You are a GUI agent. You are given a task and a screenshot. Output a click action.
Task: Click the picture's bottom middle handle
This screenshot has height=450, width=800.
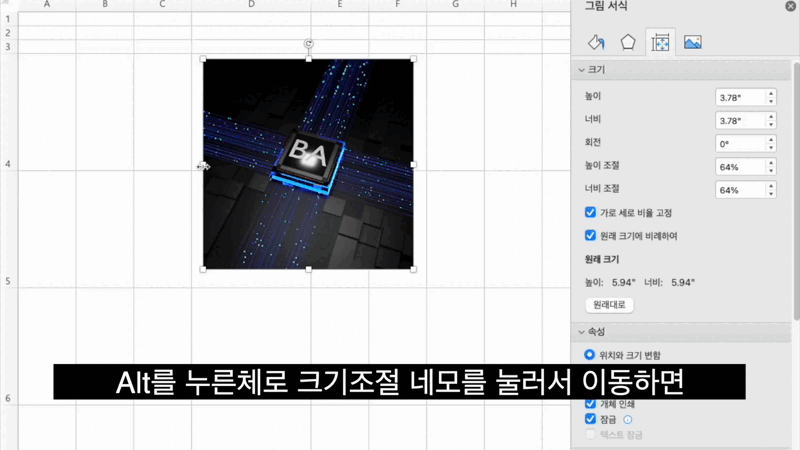[x=309, y=269]
